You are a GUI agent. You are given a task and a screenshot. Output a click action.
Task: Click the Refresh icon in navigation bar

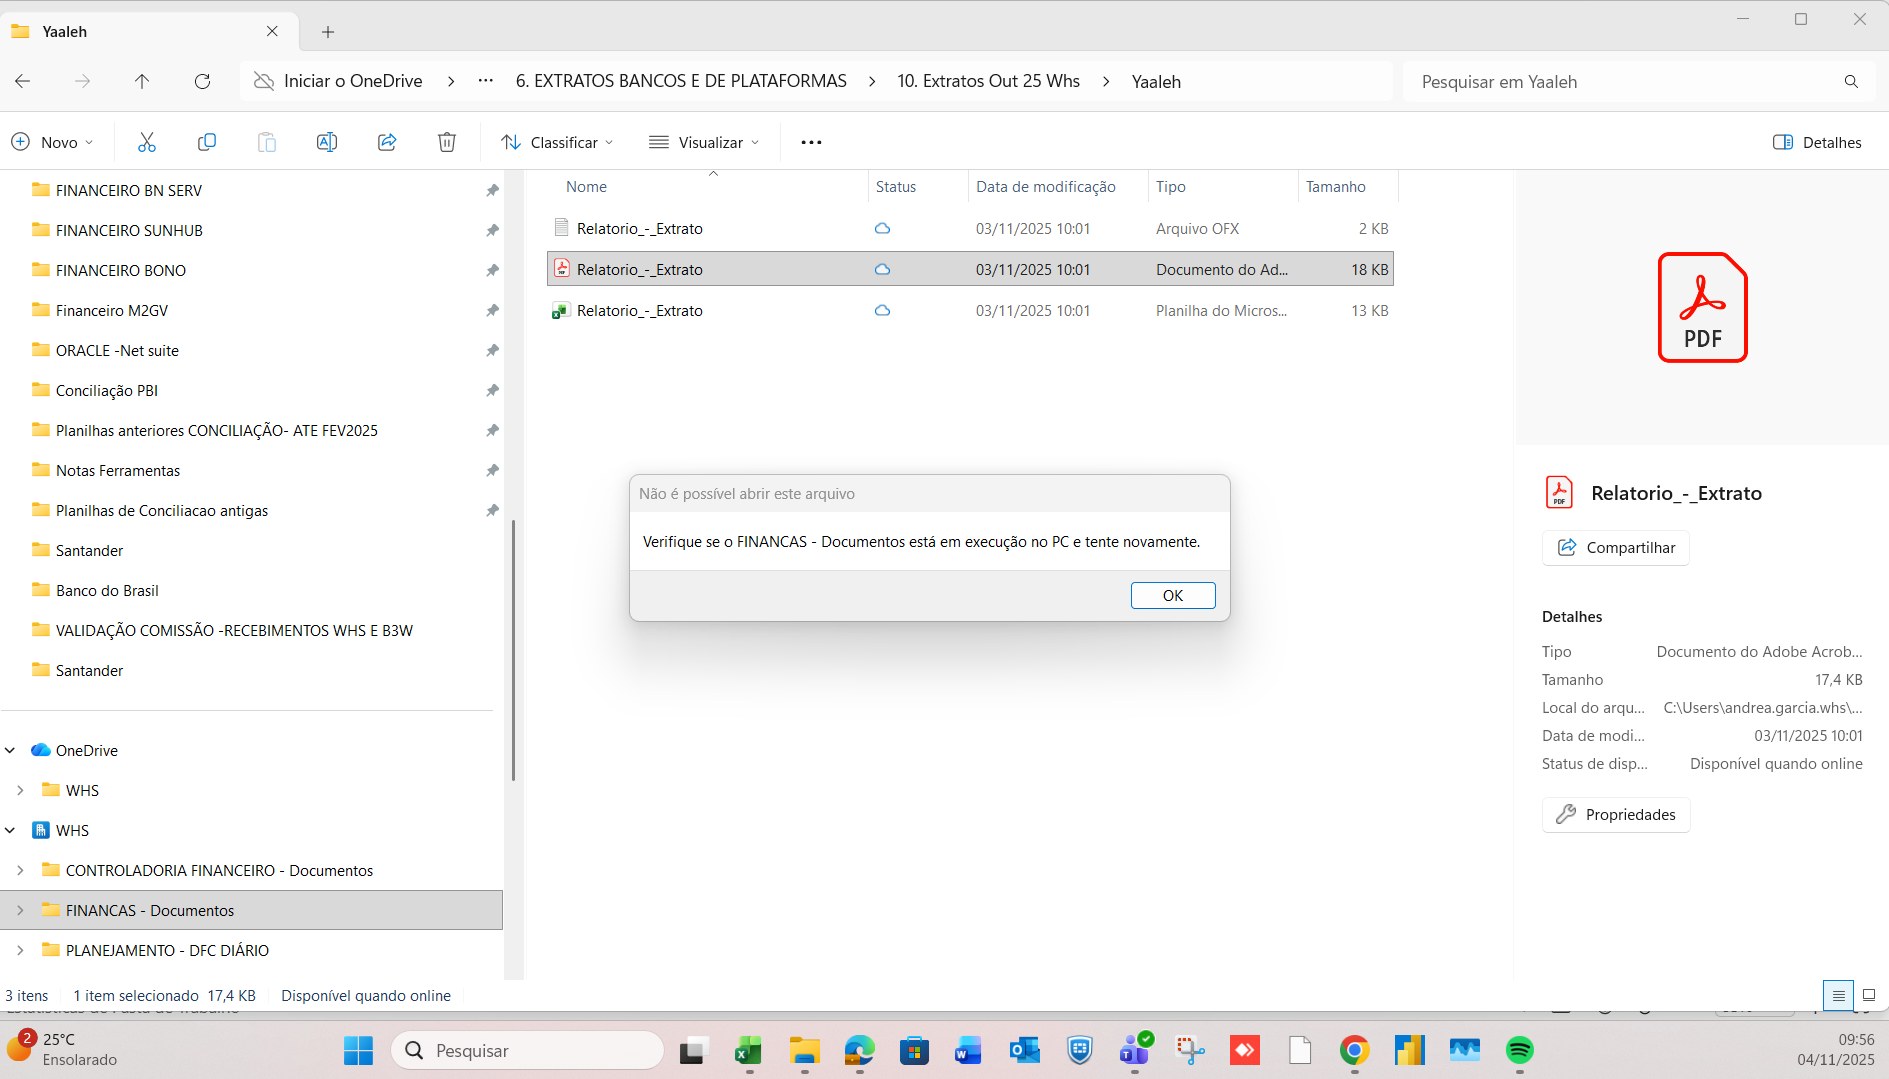tap(202, 81)
